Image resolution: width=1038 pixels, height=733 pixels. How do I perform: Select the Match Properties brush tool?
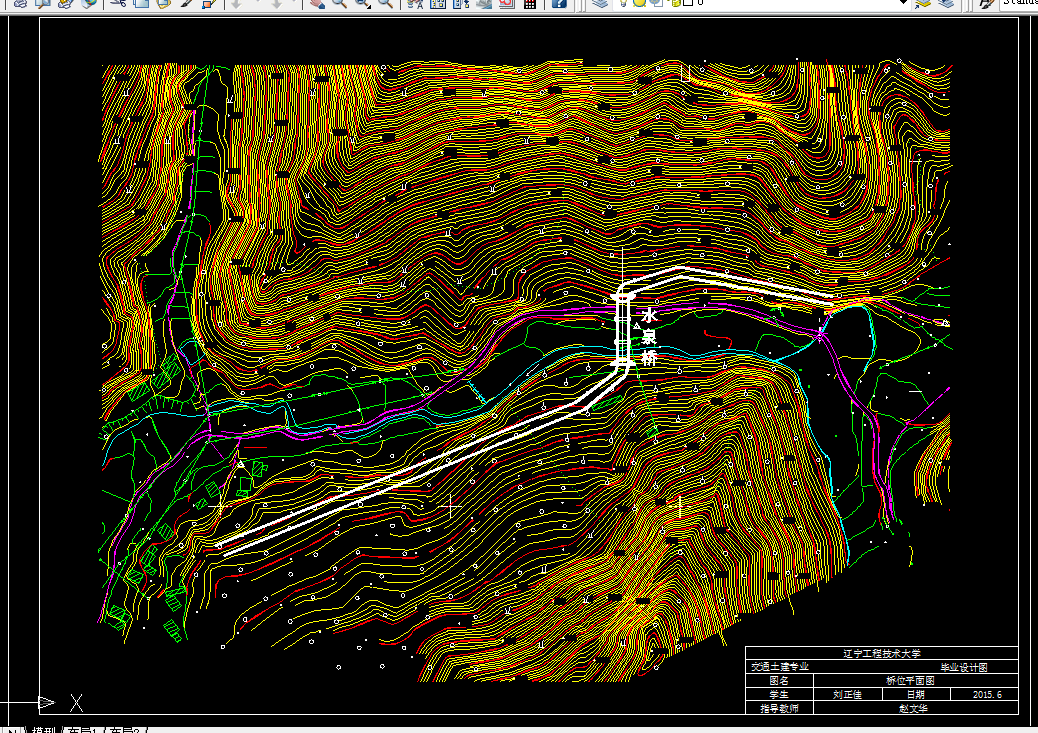[x=187, y=3]
